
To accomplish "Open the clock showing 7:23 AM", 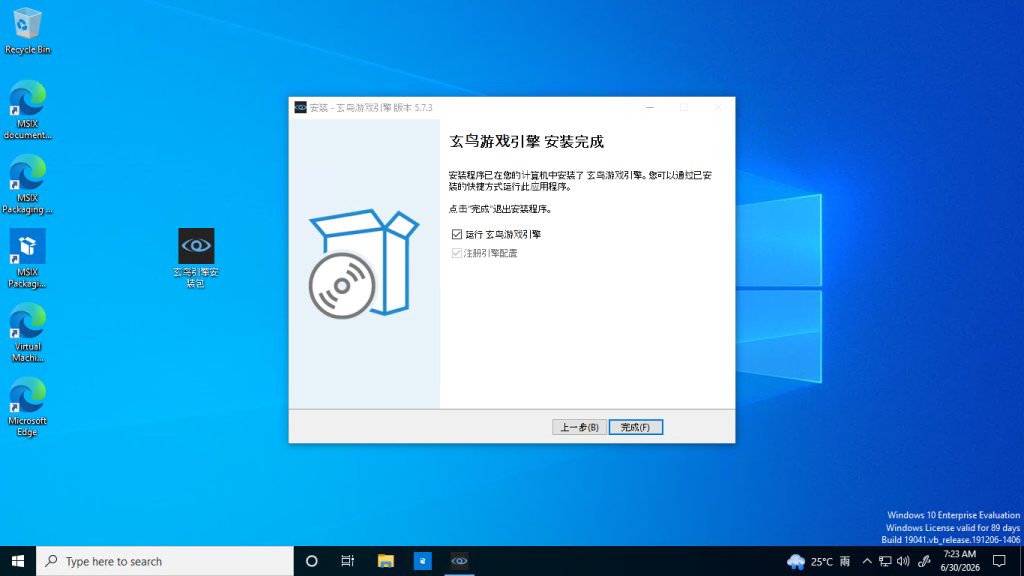I will click(960, 561).
